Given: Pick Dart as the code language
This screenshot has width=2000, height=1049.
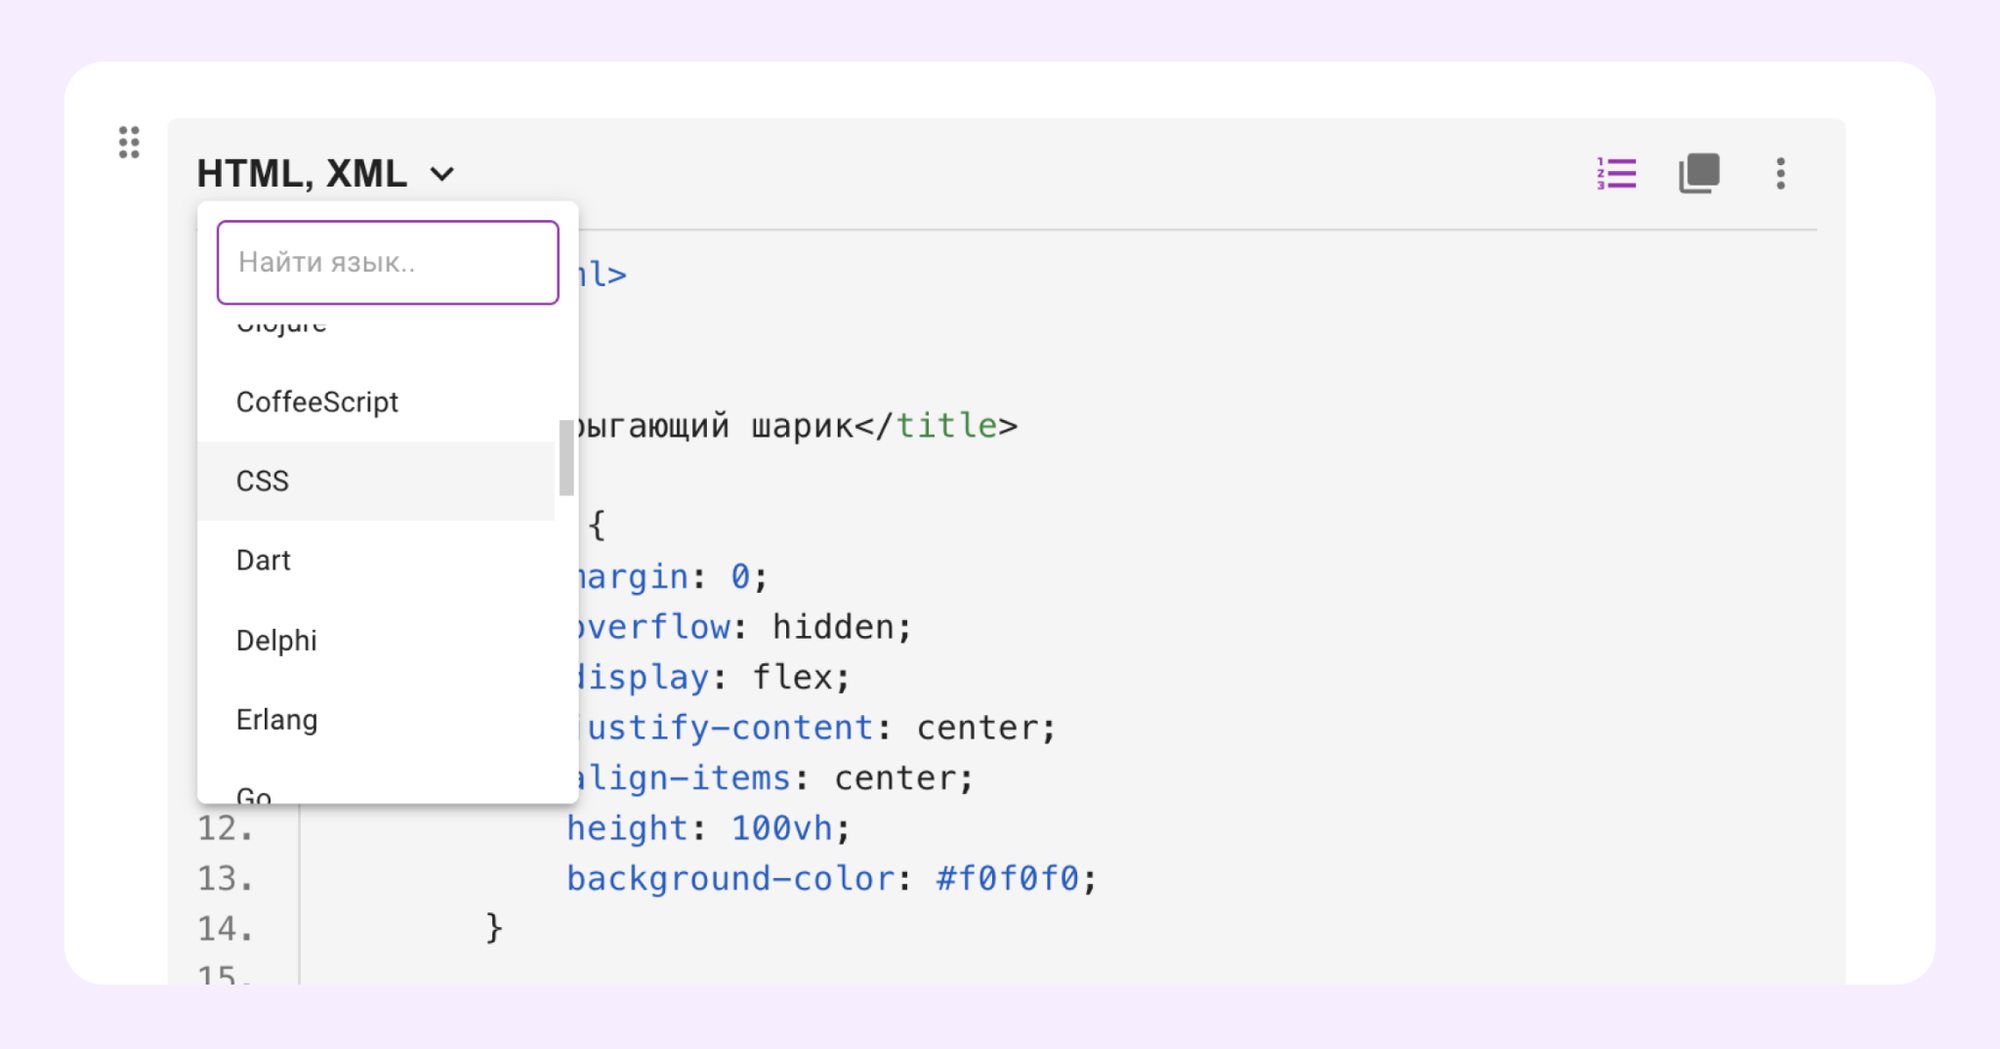Looking at the screenshot, I should [x=263, y=560].
